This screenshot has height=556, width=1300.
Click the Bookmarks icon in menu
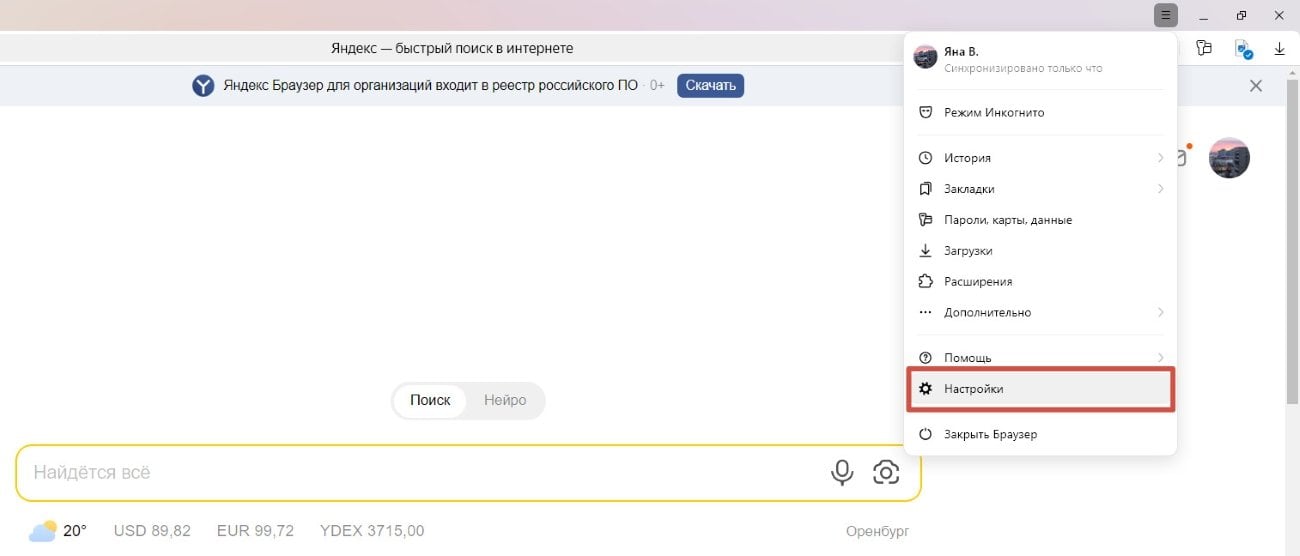925,189
